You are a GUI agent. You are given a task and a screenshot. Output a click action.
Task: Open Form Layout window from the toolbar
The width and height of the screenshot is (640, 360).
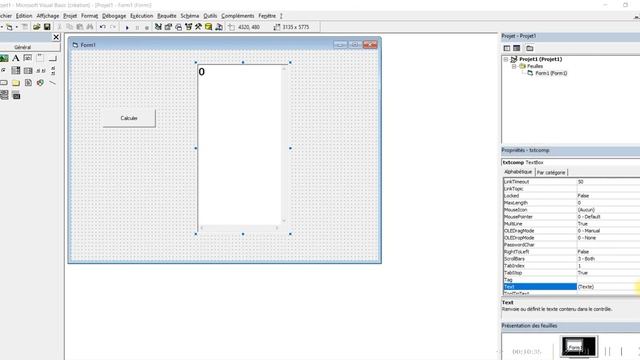178,27
